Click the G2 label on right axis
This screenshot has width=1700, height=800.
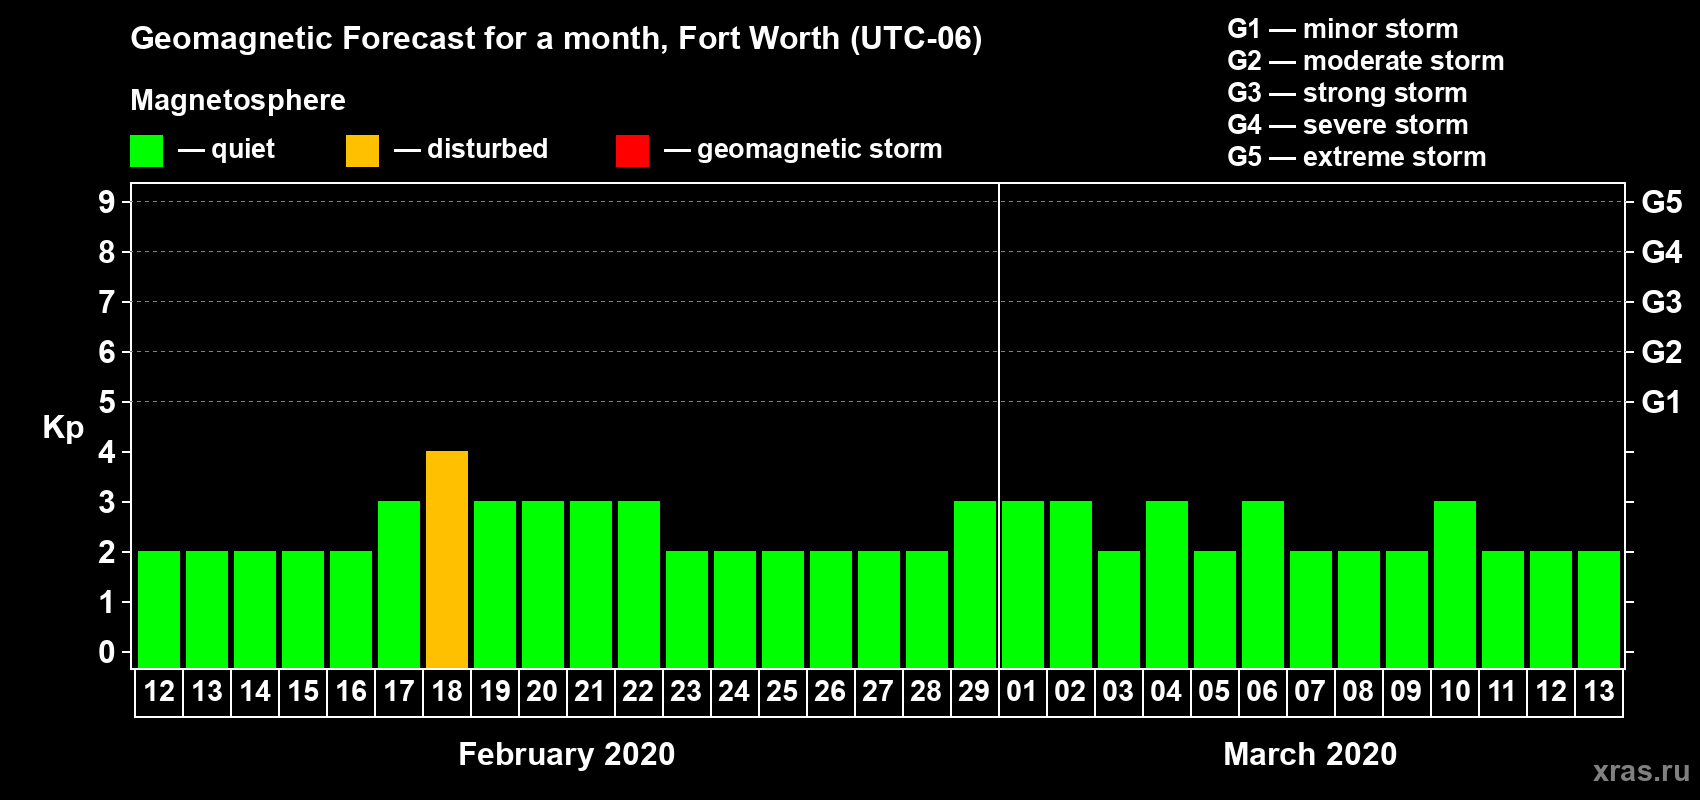coord(1662,352)
